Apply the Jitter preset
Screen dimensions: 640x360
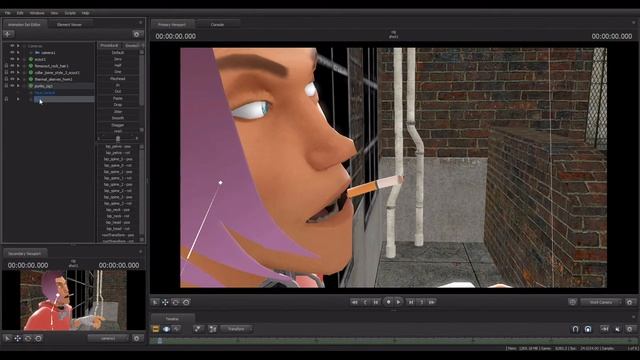click(x=118, y=111)
